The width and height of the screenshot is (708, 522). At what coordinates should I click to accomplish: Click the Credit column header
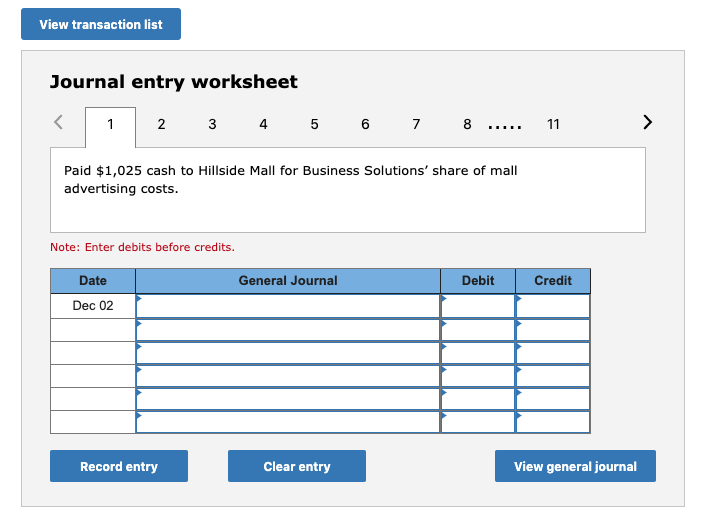coord(553,281)
